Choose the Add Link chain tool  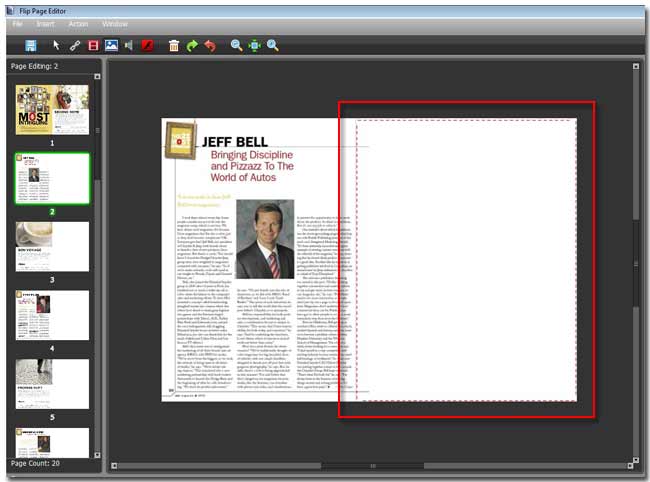75,45
